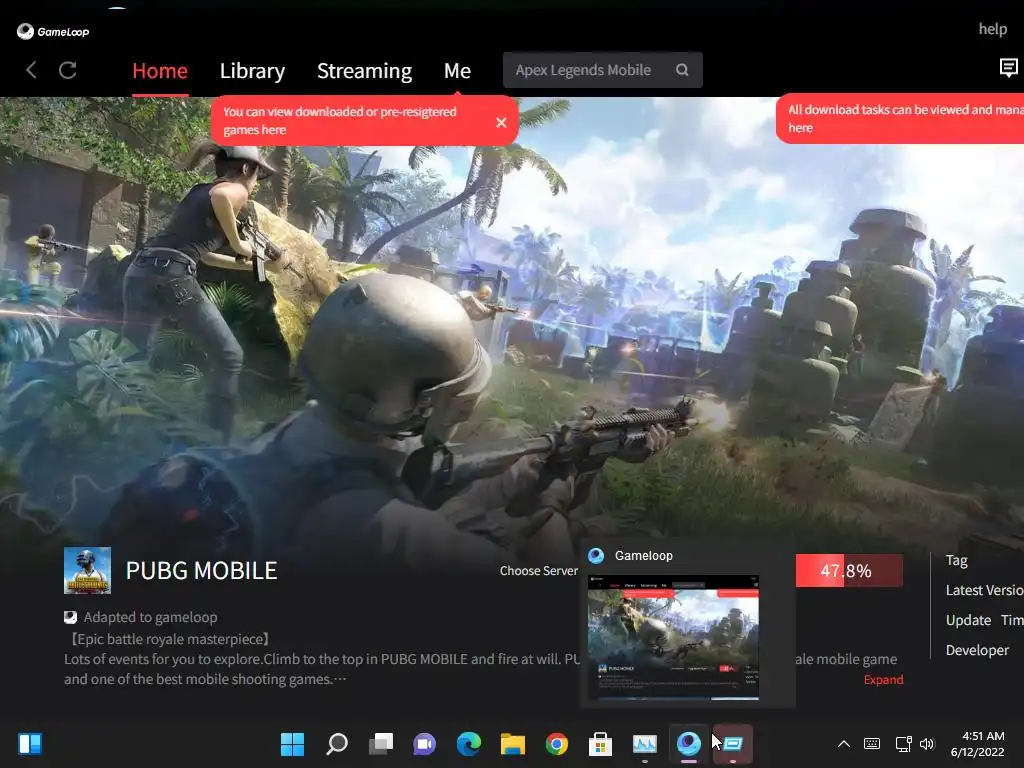Viewport: 1024px width, 768px height.
Task: Refresh the page with reload icon
Action: 68,70
